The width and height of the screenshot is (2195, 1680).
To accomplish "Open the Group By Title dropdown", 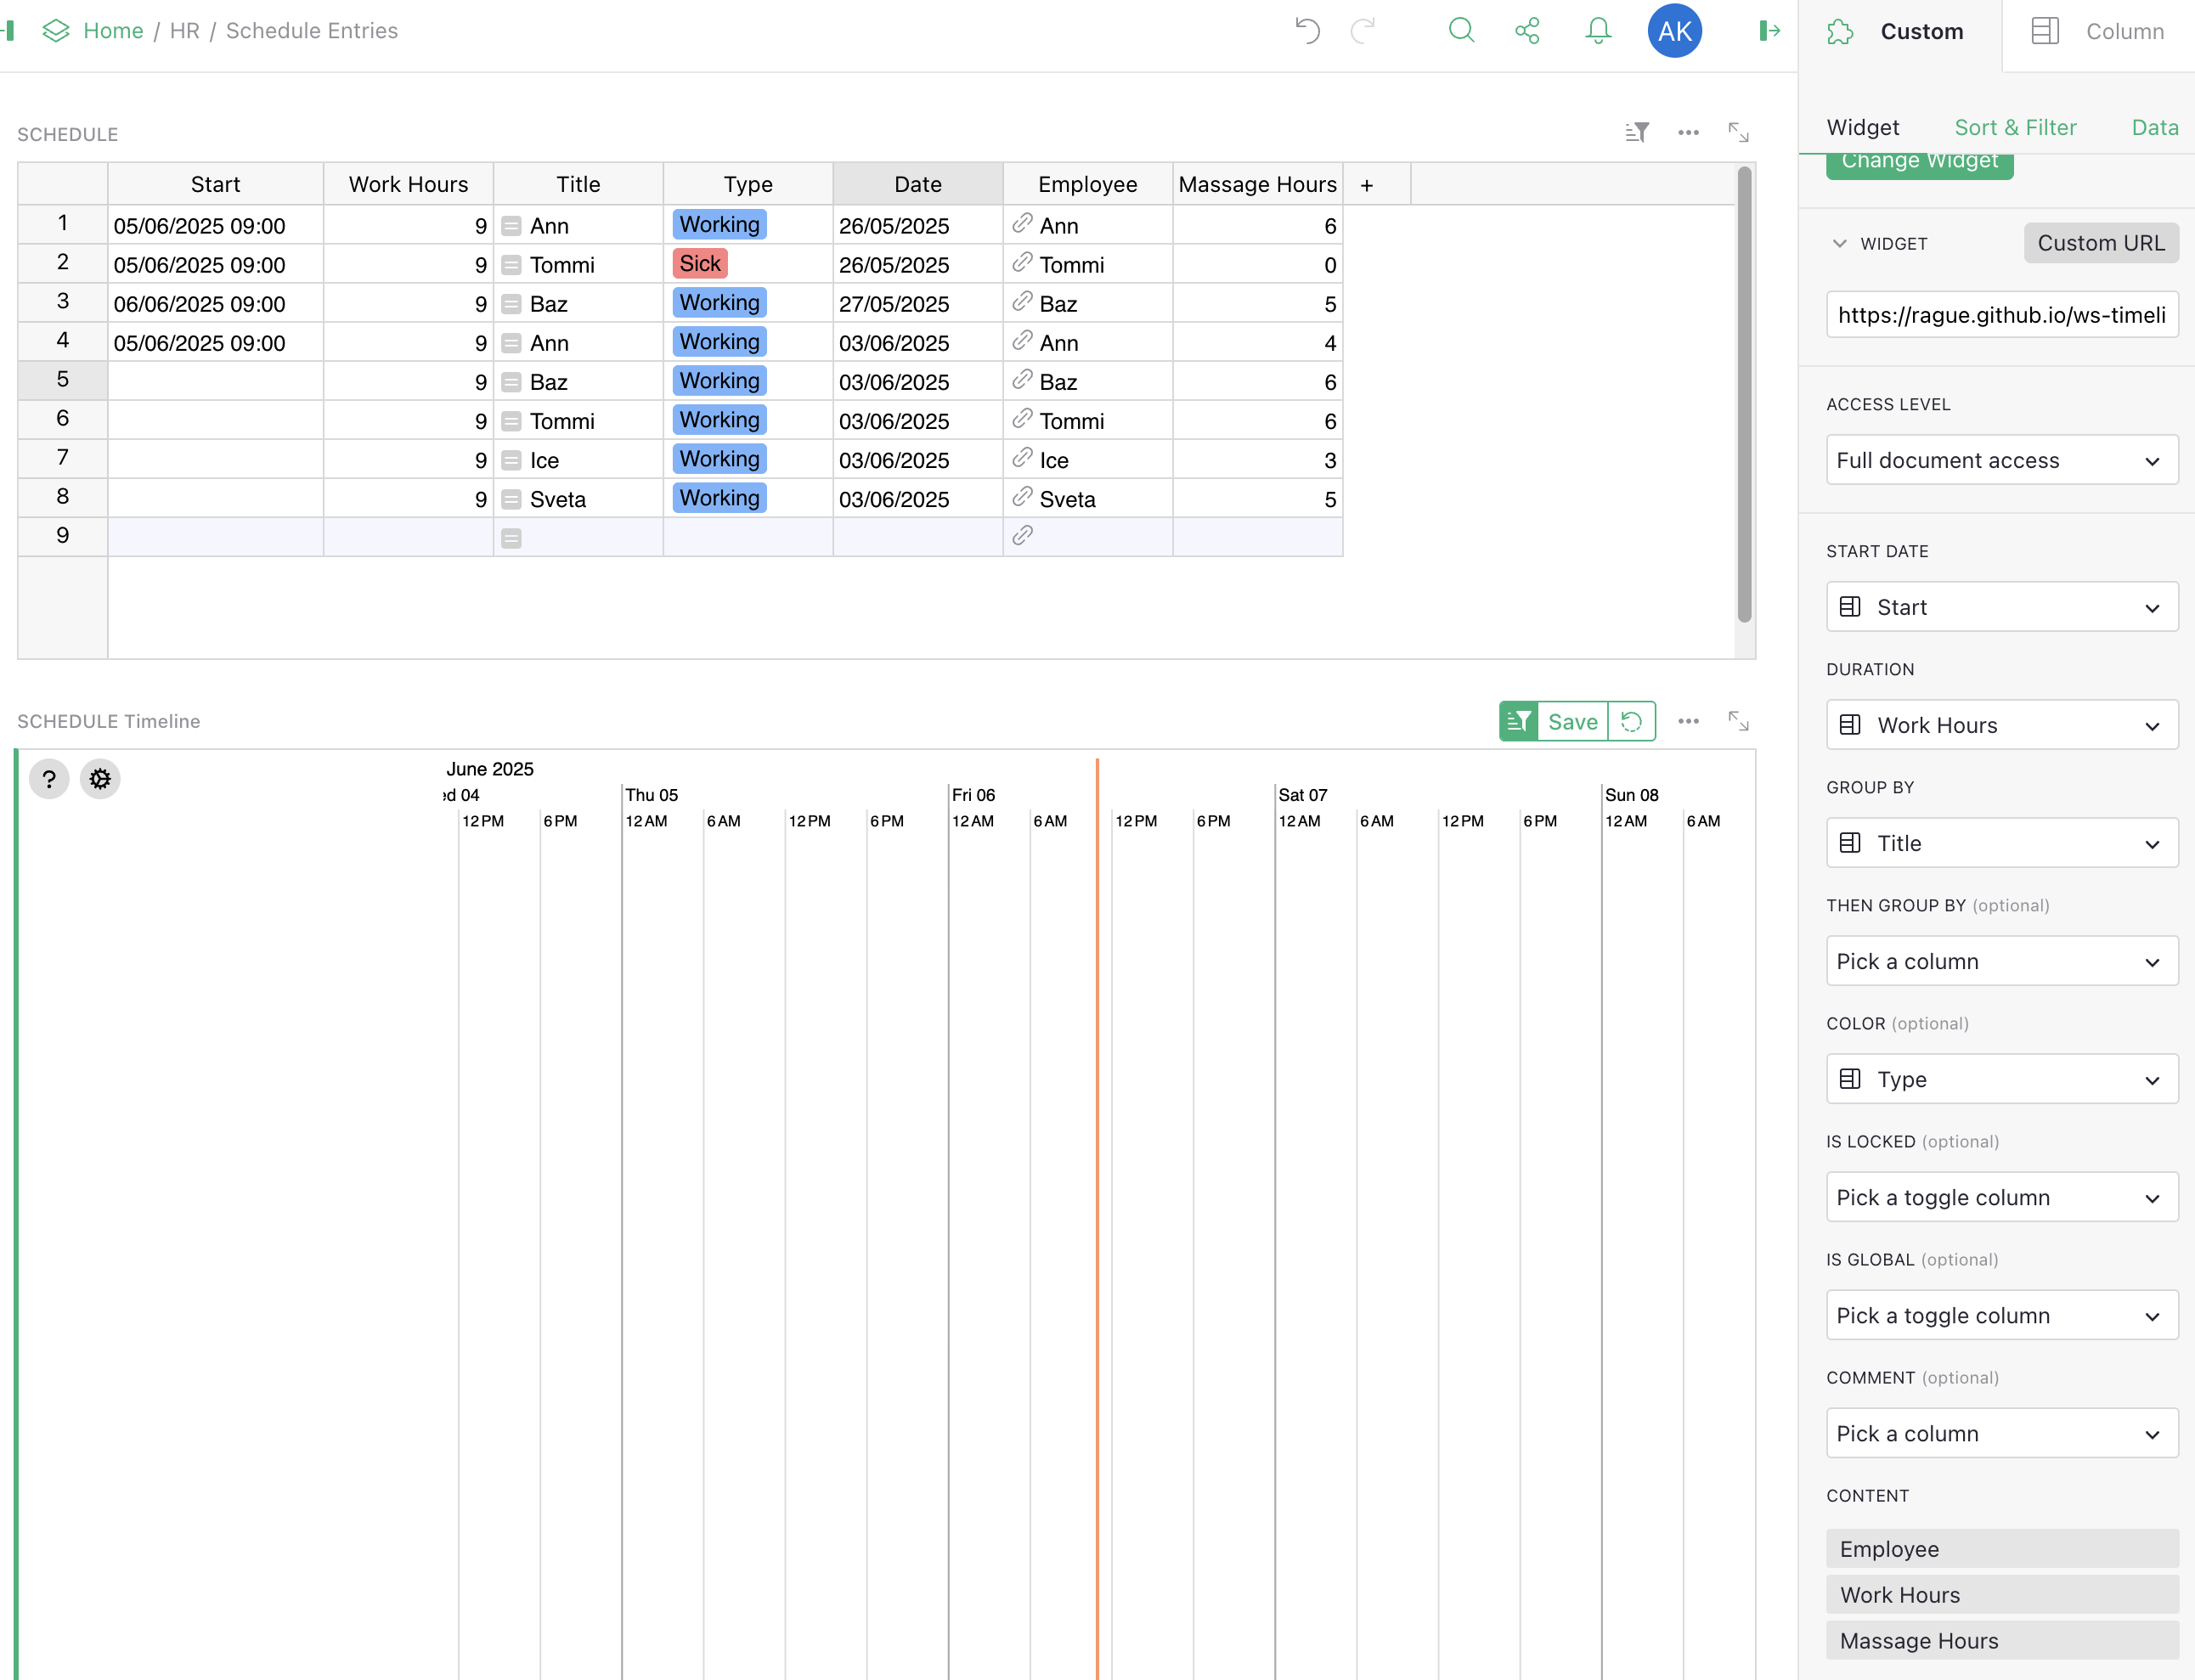I will tap(2002, 843).
